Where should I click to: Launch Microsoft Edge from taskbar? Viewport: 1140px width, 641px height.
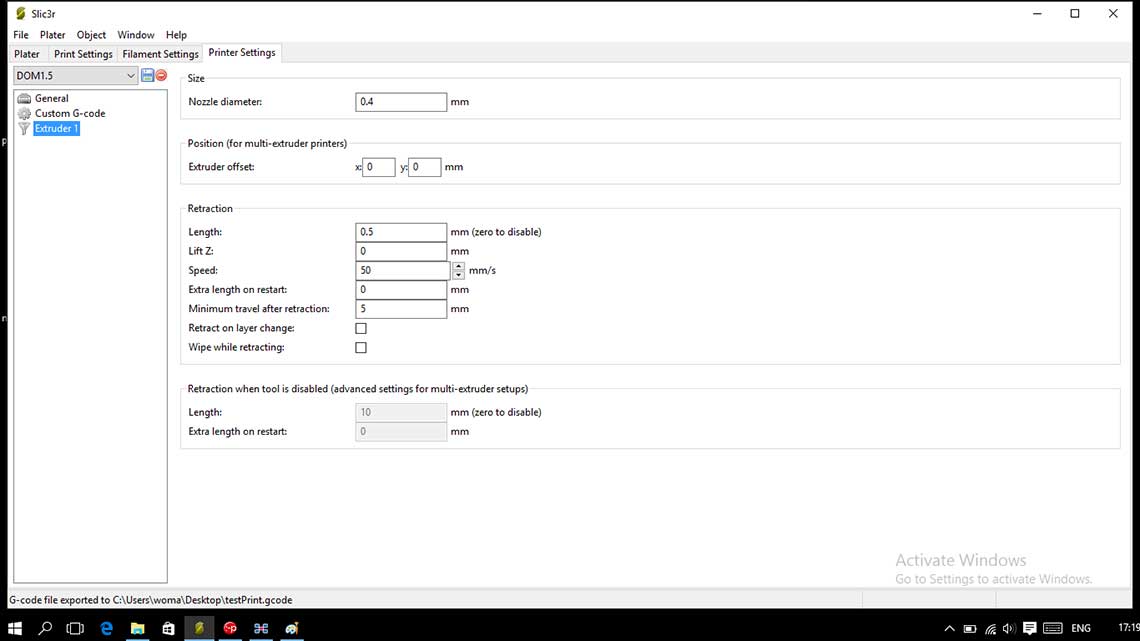[107, 629]
